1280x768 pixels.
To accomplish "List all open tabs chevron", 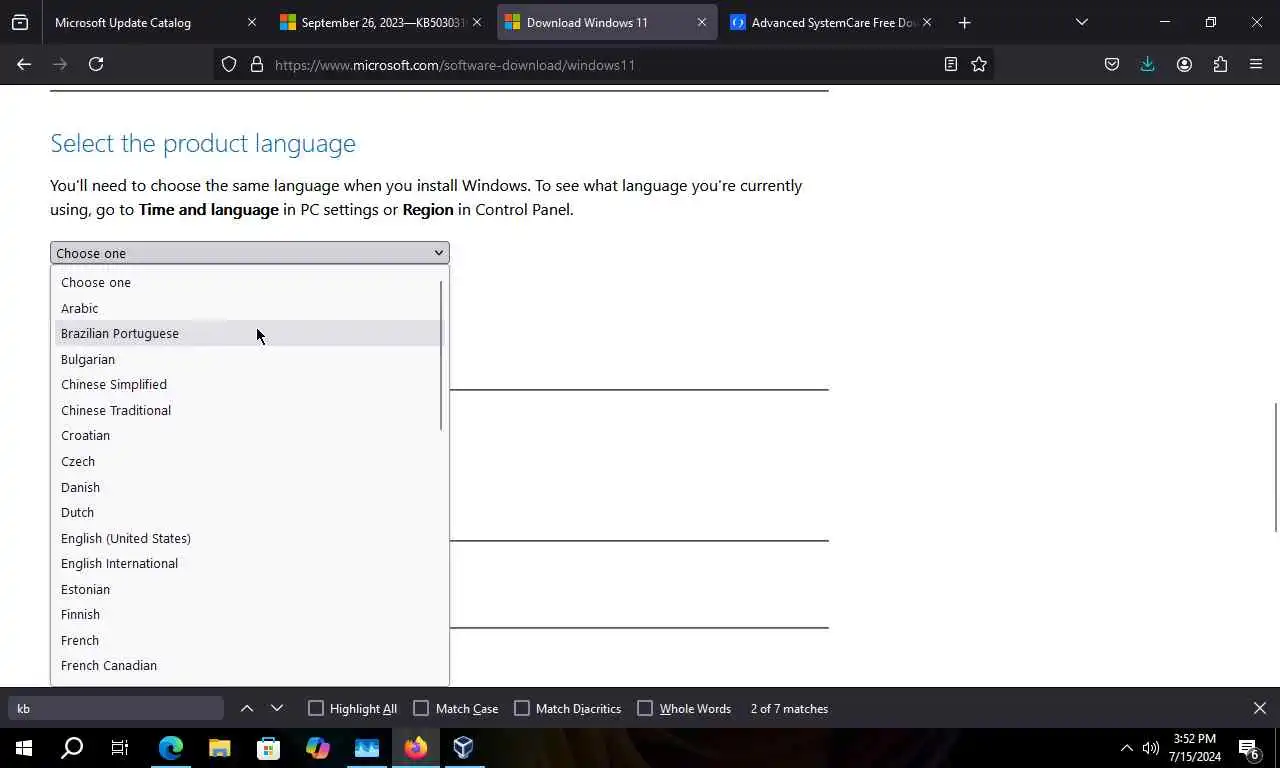I will 1081,22.
